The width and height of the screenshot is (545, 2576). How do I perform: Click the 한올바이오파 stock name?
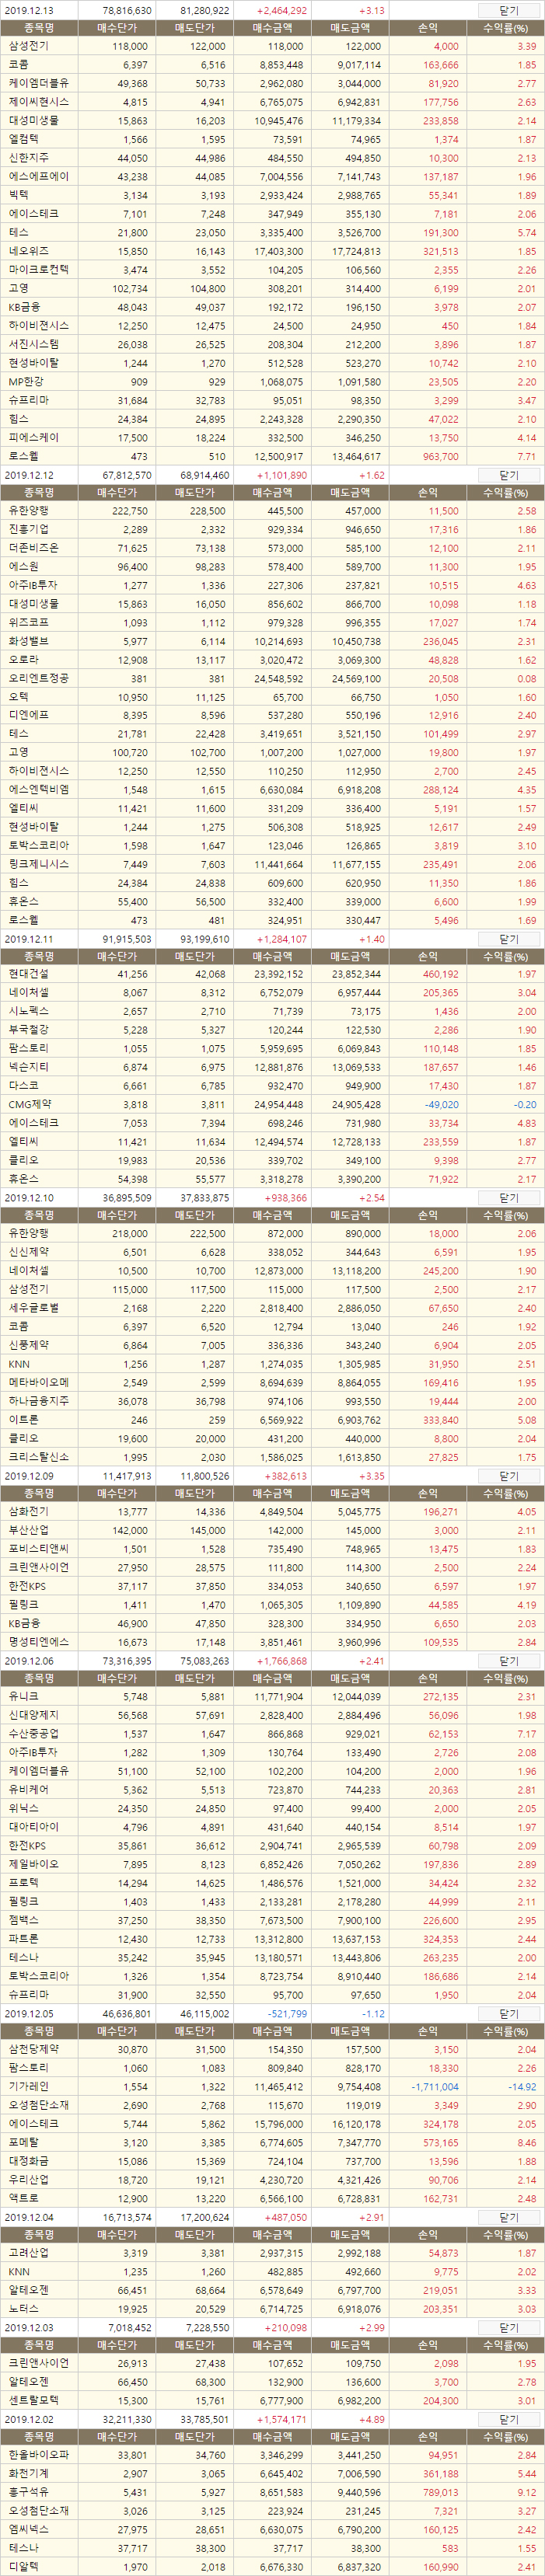tap(39, 2455)
